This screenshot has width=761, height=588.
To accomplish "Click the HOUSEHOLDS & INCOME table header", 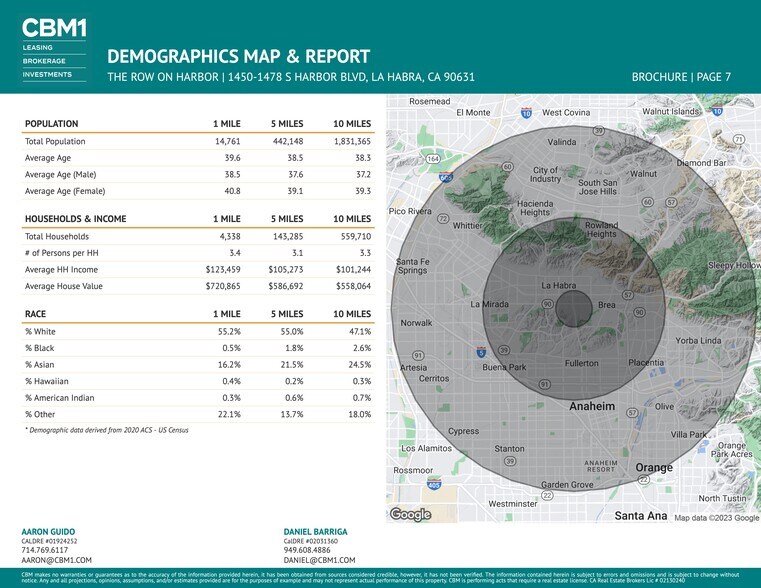I will coord(75,219).
